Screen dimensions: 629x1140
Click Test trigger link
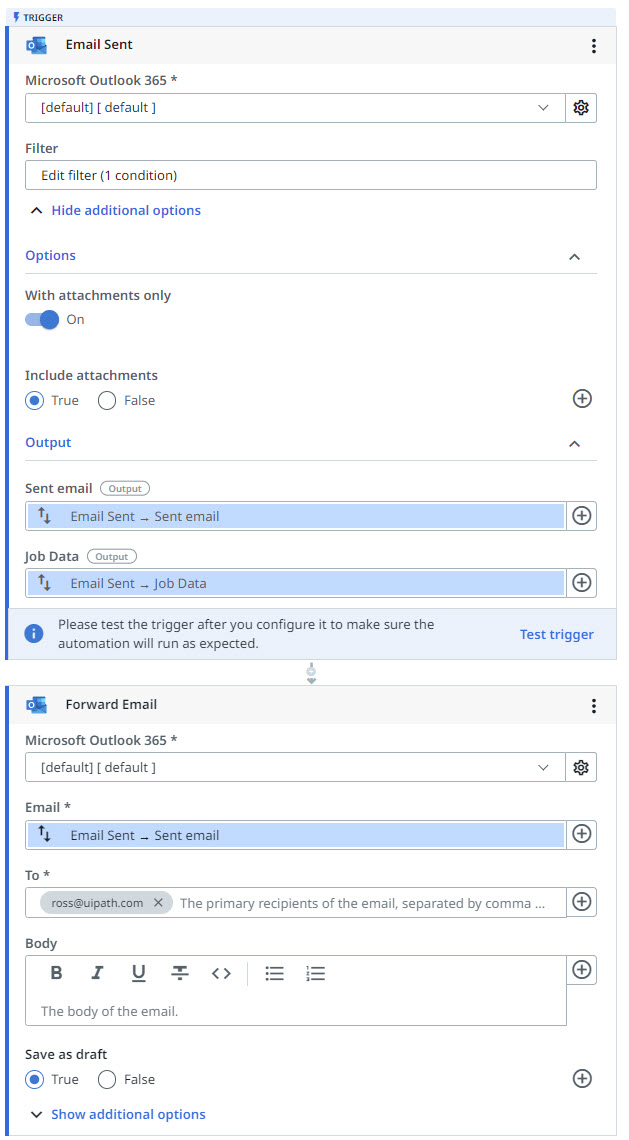click(556, 634)
